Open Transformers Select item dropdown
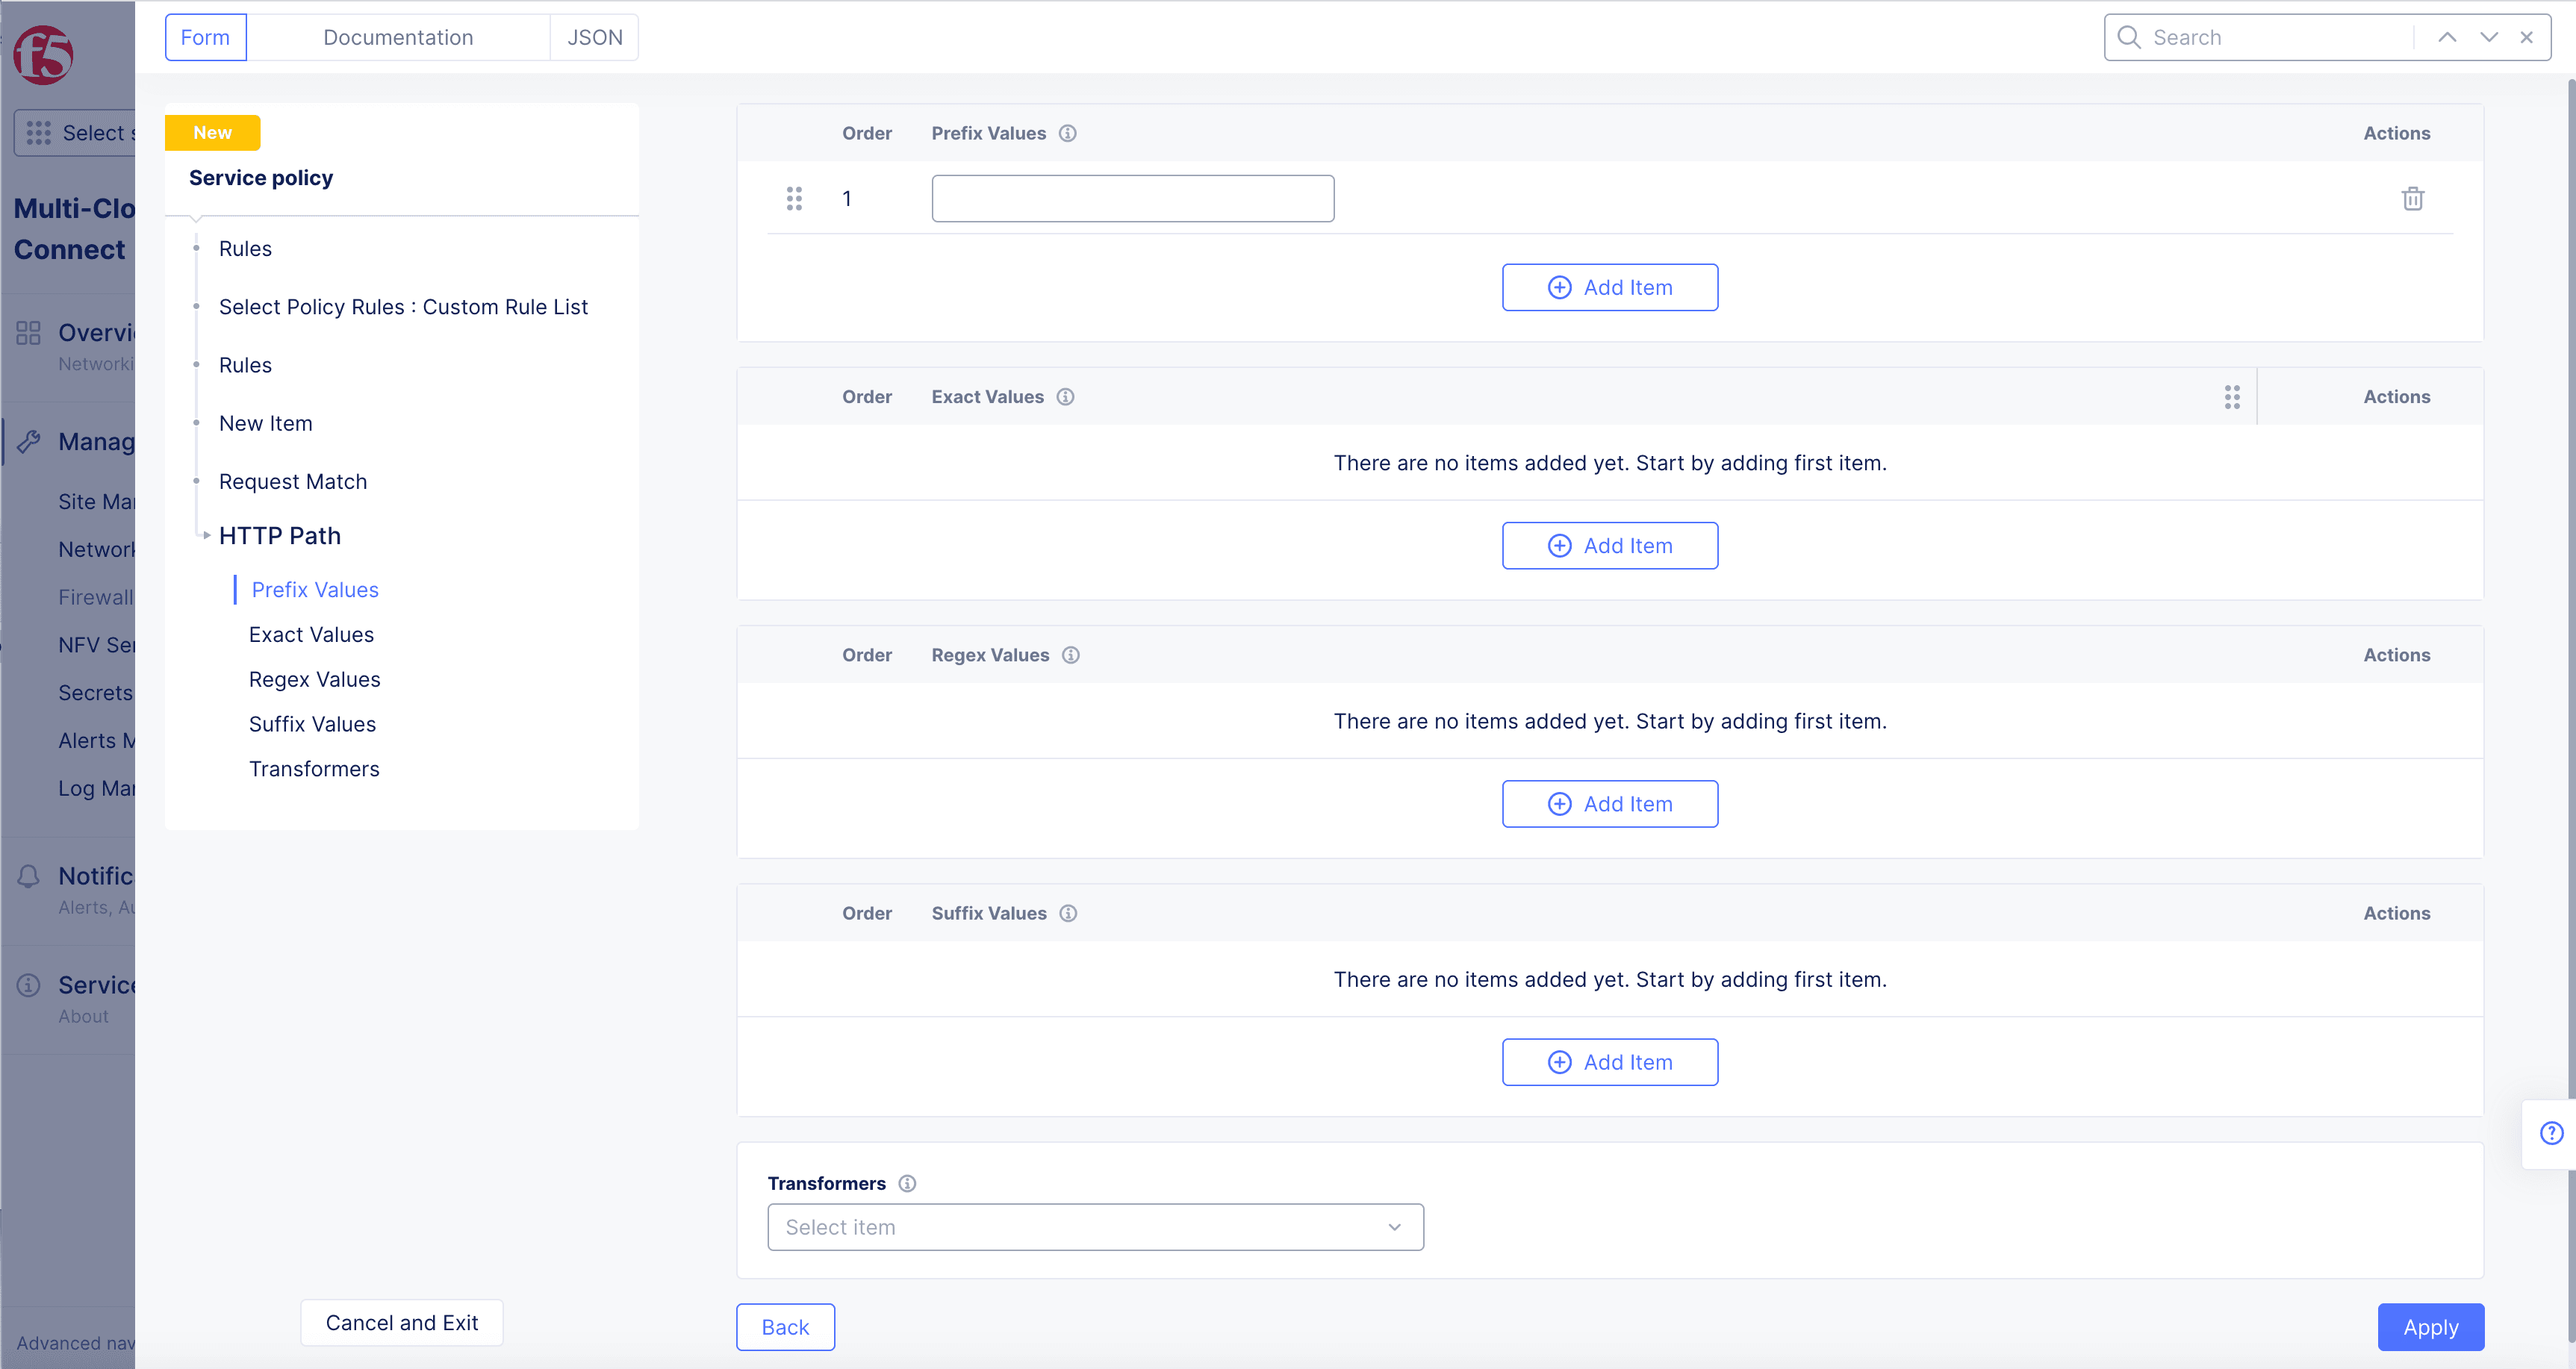This screenshot has width=2576, height=1369. click(x=1095, y=1227)
